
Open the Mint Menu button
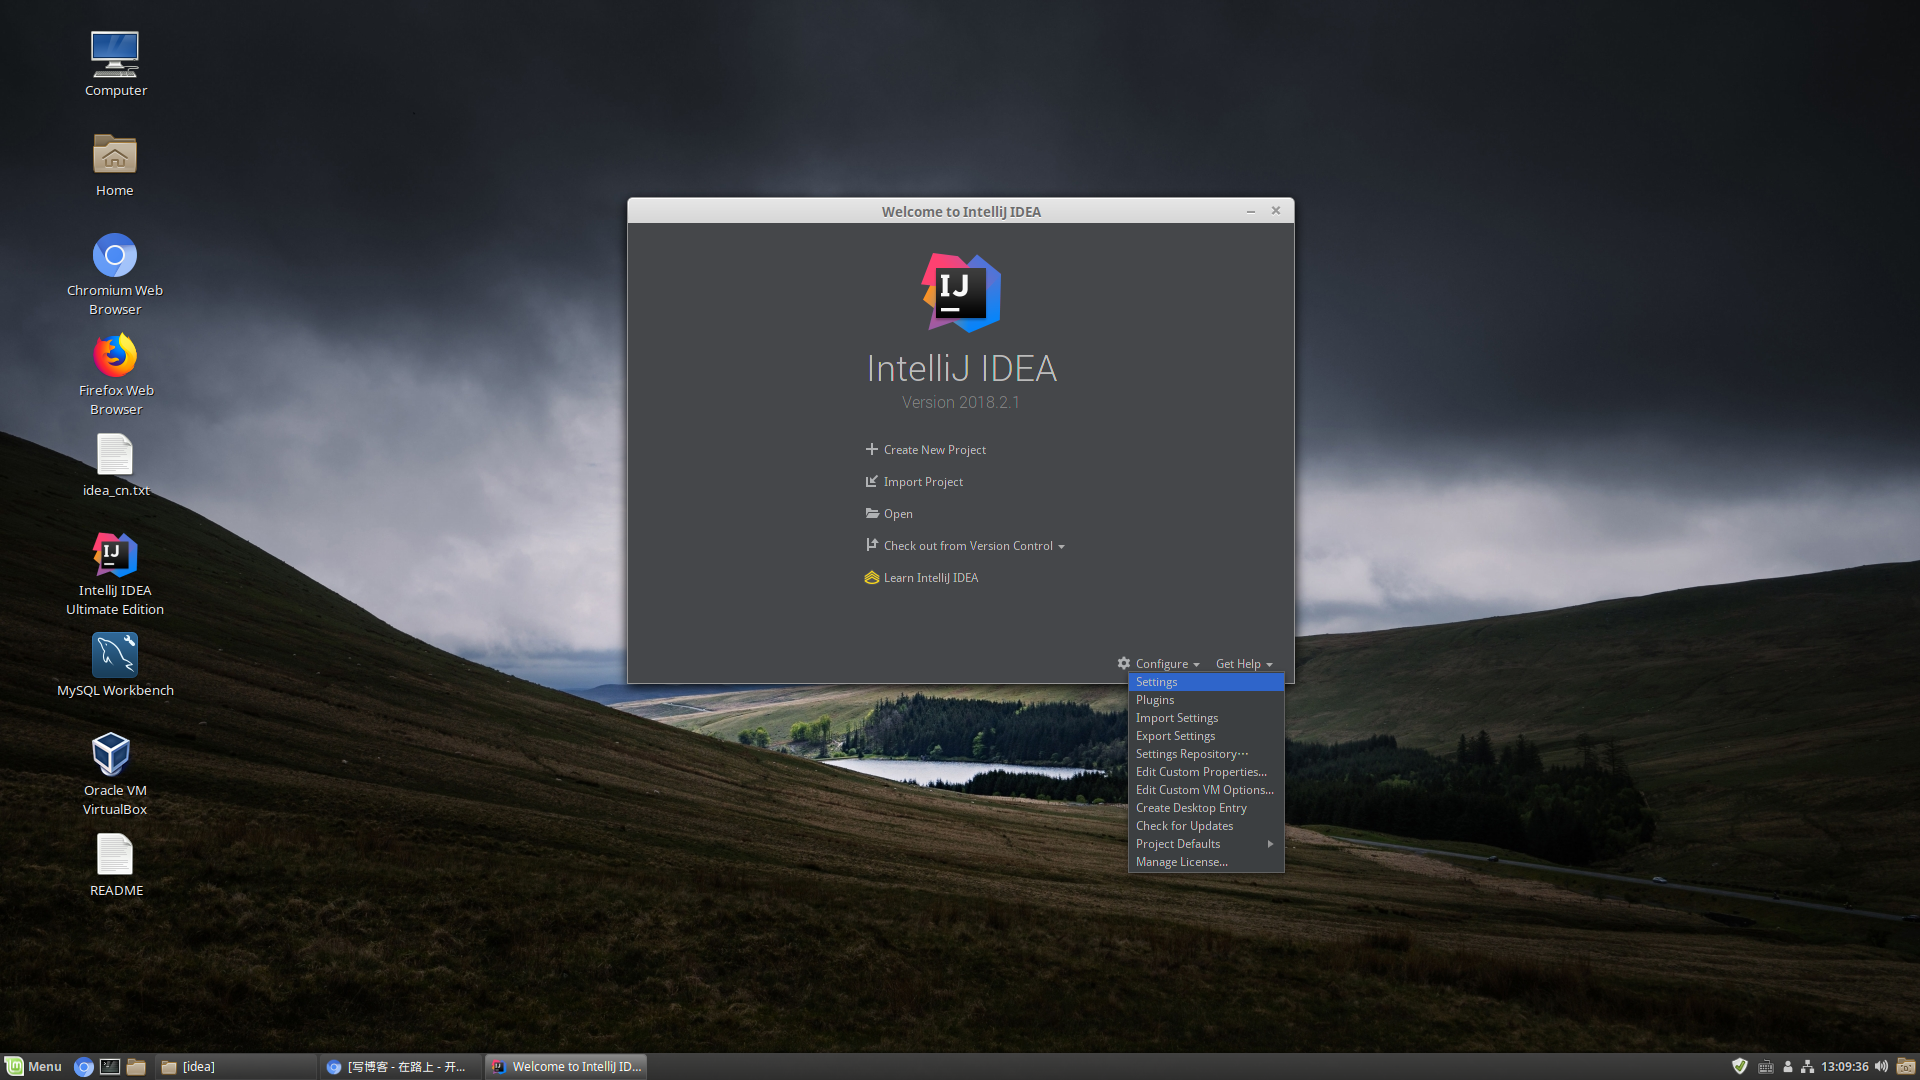[34, 1067]
